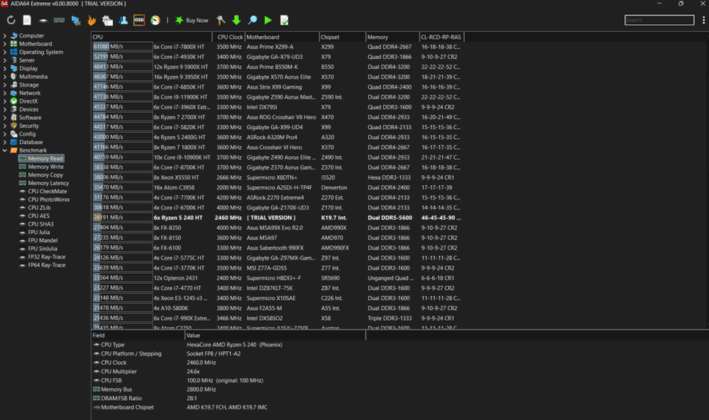Select Database in the tree
The width and height of the screenshot is (709, 420).
point(31,142)
